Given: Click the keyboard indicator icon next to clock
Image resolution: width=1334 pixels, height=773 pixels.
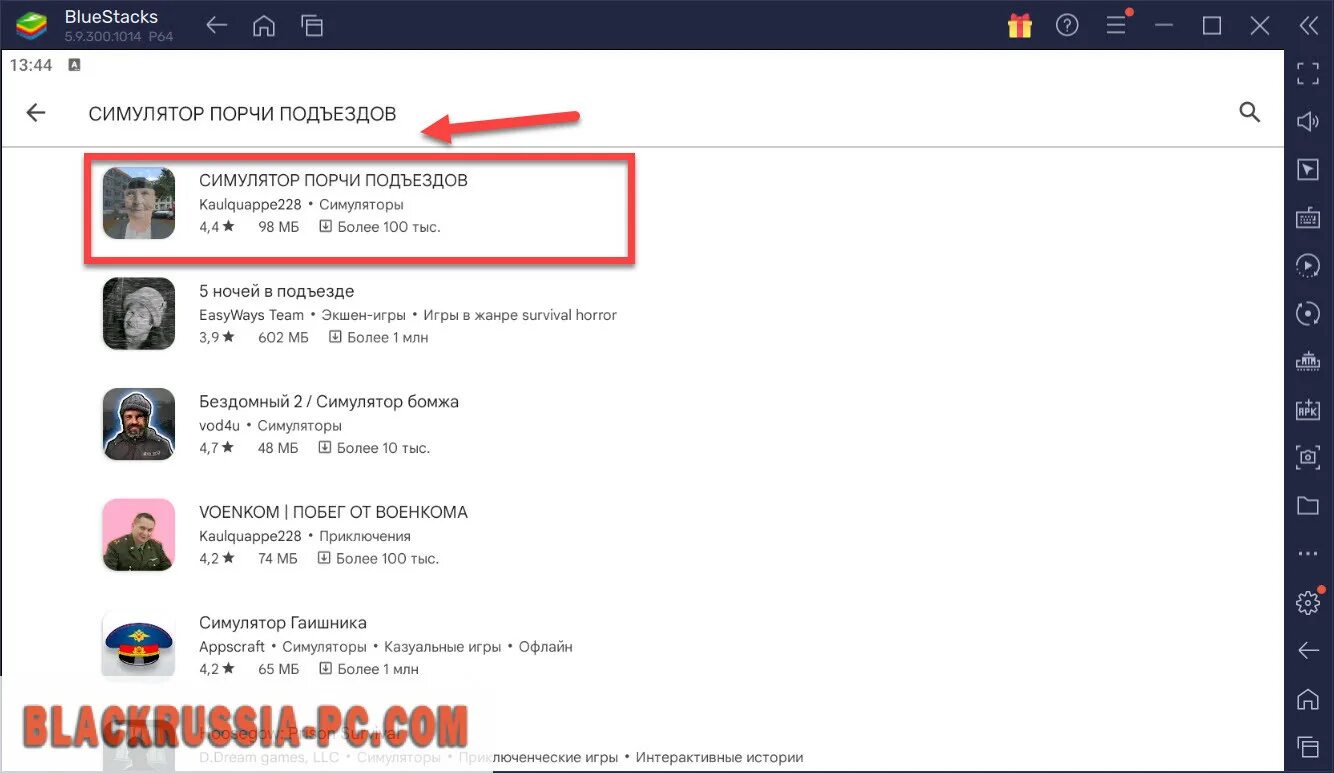Looking at the screenshot, I should pyautogui.click(x=74, y=65).
